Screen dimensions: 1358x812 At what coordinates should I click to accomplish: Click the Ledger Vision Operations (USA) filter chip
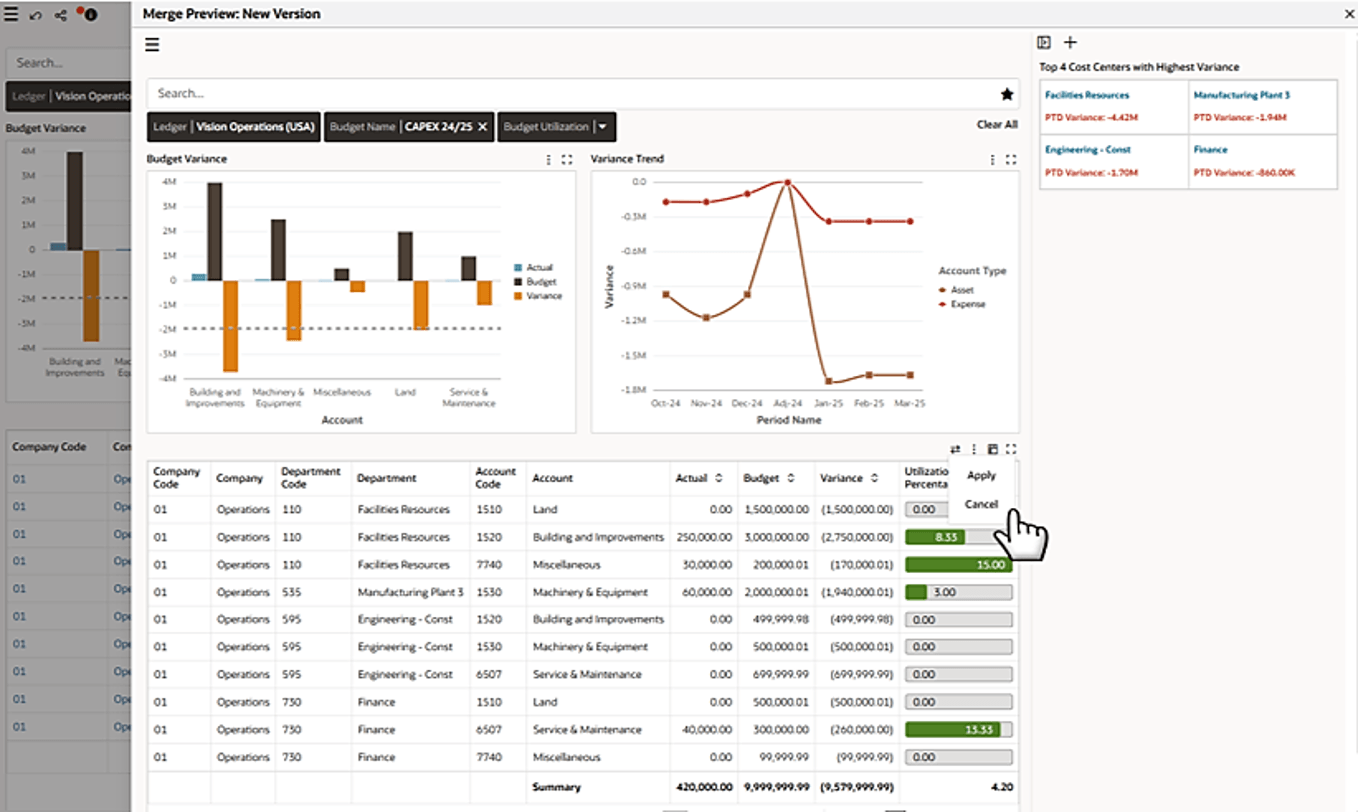click(x=234, y=127)
